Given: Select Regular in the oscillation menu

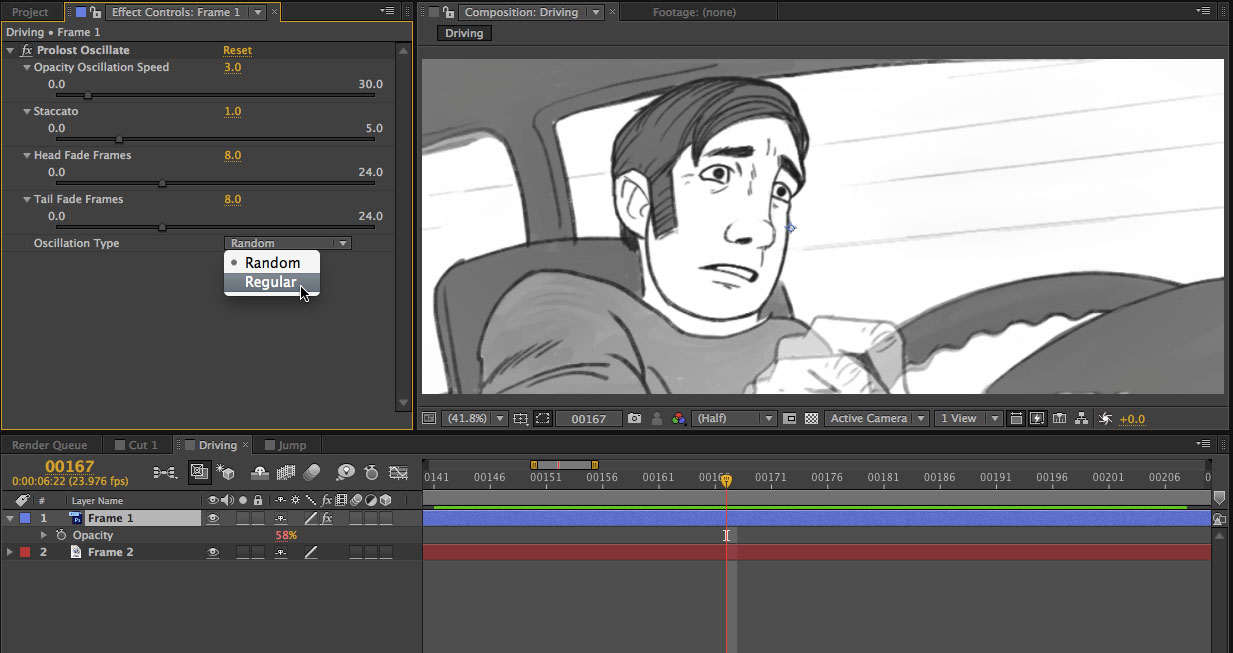Looking at the screenshot, I should [x=271, y=283].
